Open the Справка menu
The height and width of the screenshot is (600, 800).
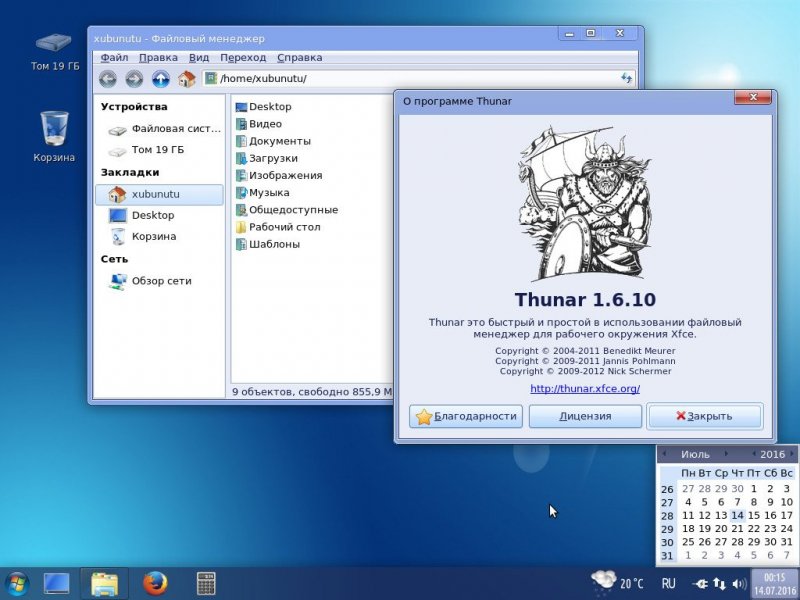[x=299, y=58]
